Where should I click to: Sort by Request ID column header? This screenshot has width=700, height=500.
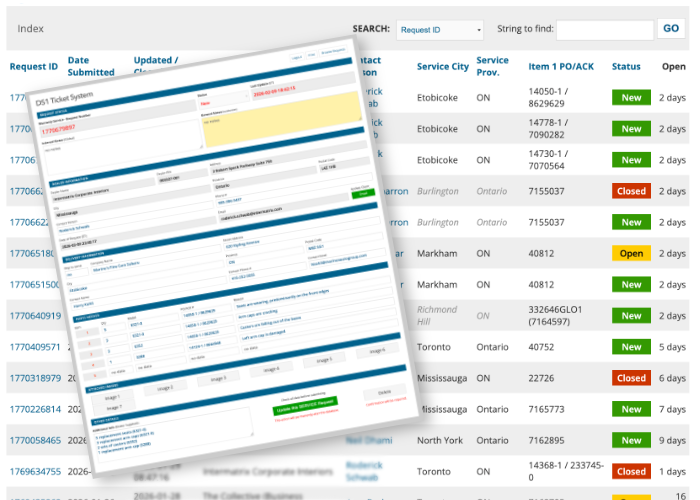pyautogui.click(x=35, y=67)
